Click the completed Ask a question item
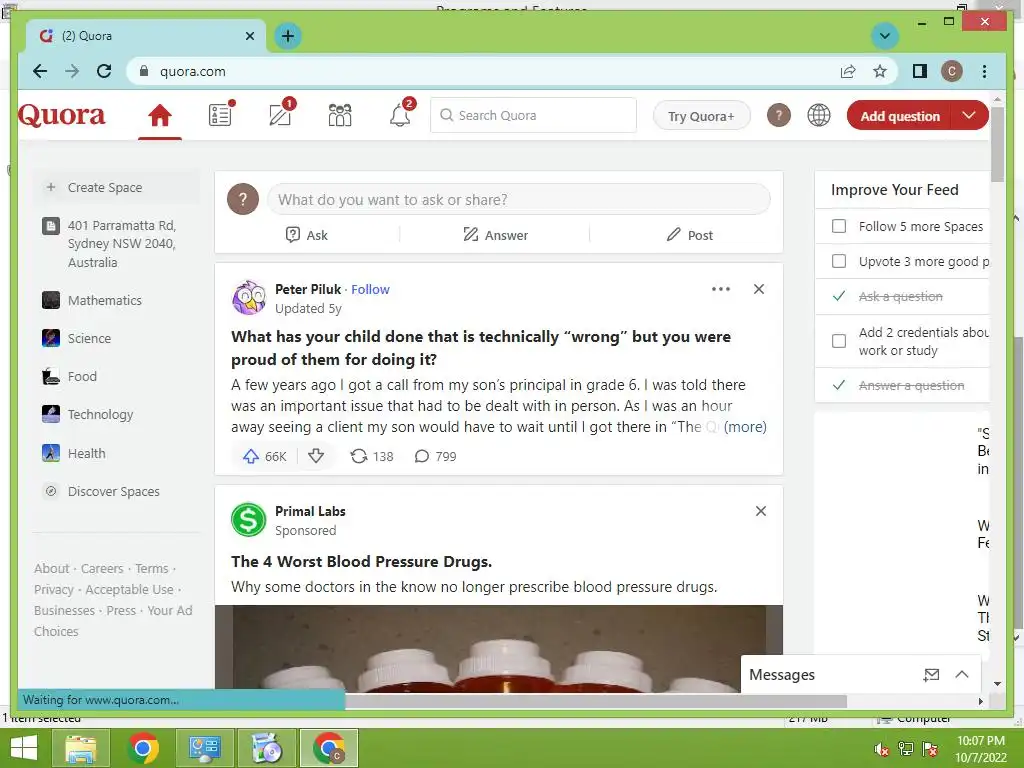This screenshot has width=1024, height=768. [901, 296]
